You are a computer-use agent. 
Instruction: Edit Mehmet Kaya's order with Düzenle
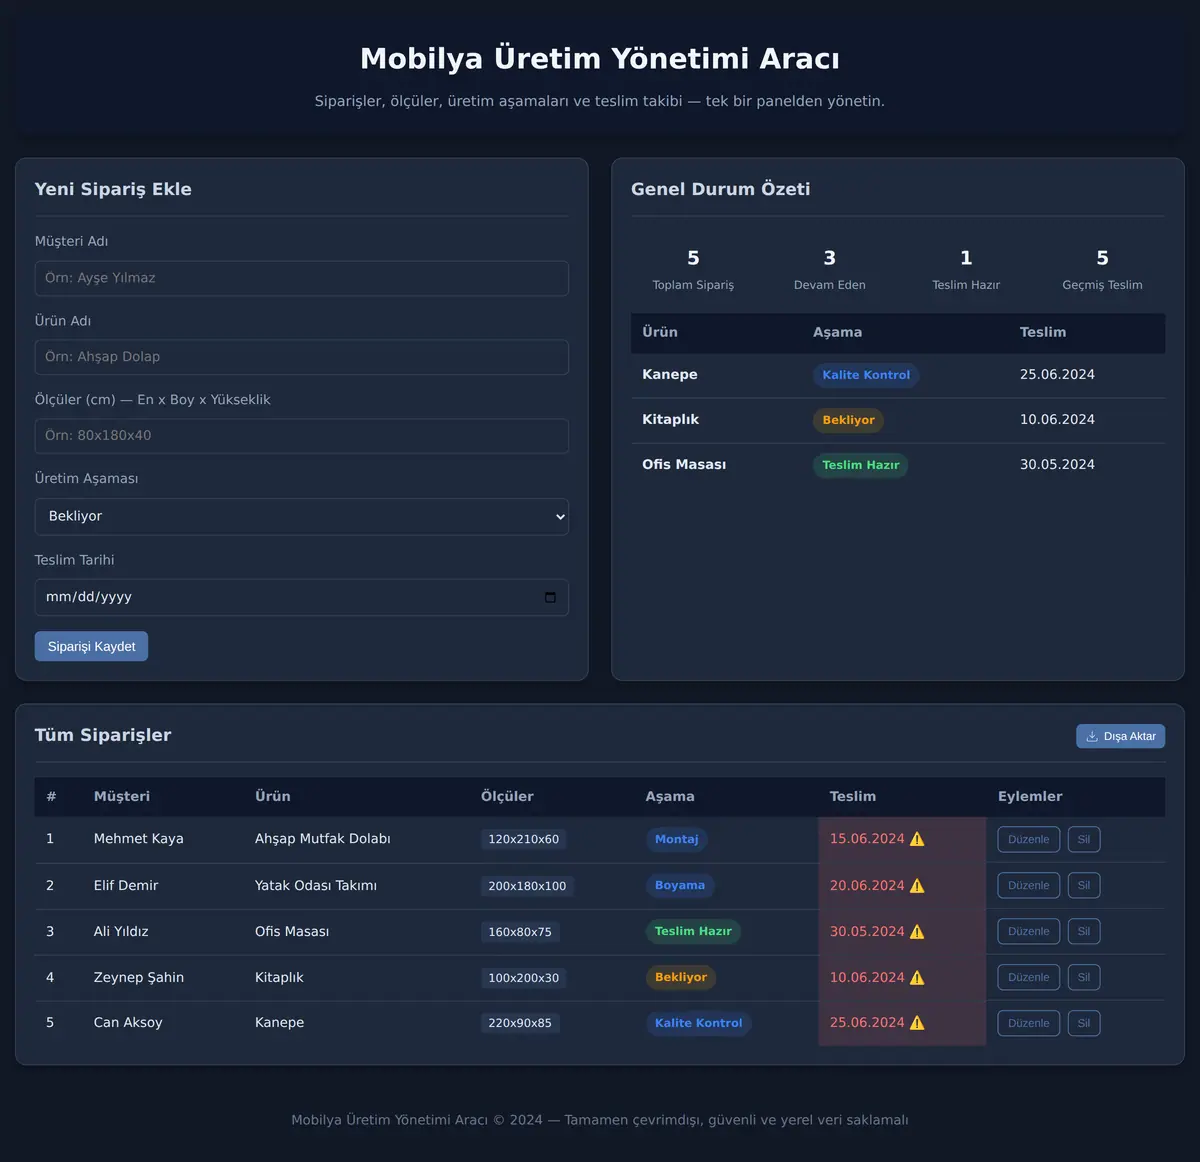(1028, 839)
